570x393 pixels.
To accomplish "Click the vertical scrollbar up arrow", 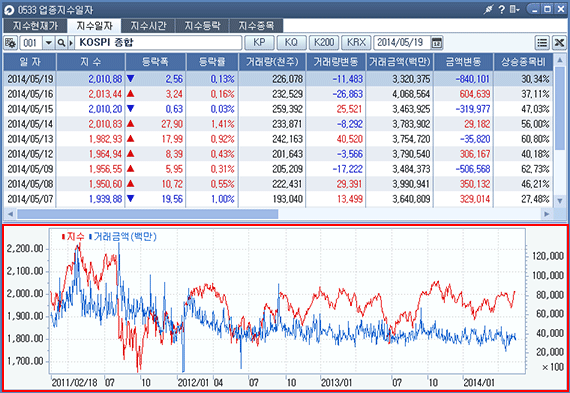I will pos(560,60).
